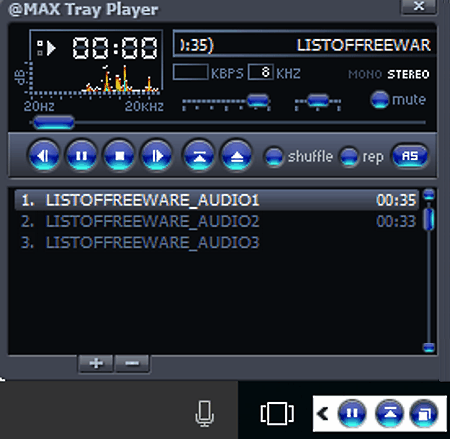The height and width of the screenshot is (439, 450).
Task: Adjust the volume slider handle
Action: [x=258, y=100]
